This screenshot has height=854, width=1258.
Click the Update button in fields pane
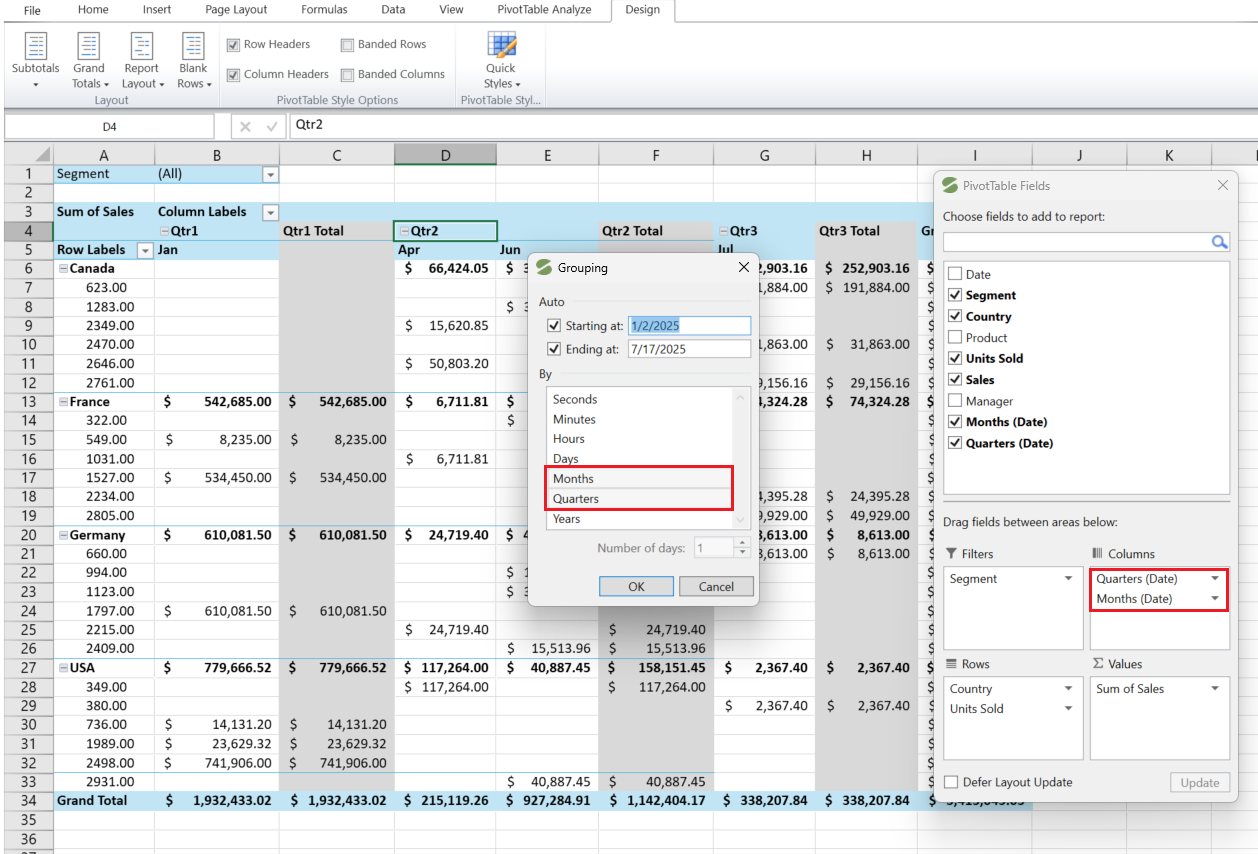click(x=1199, y=783)
